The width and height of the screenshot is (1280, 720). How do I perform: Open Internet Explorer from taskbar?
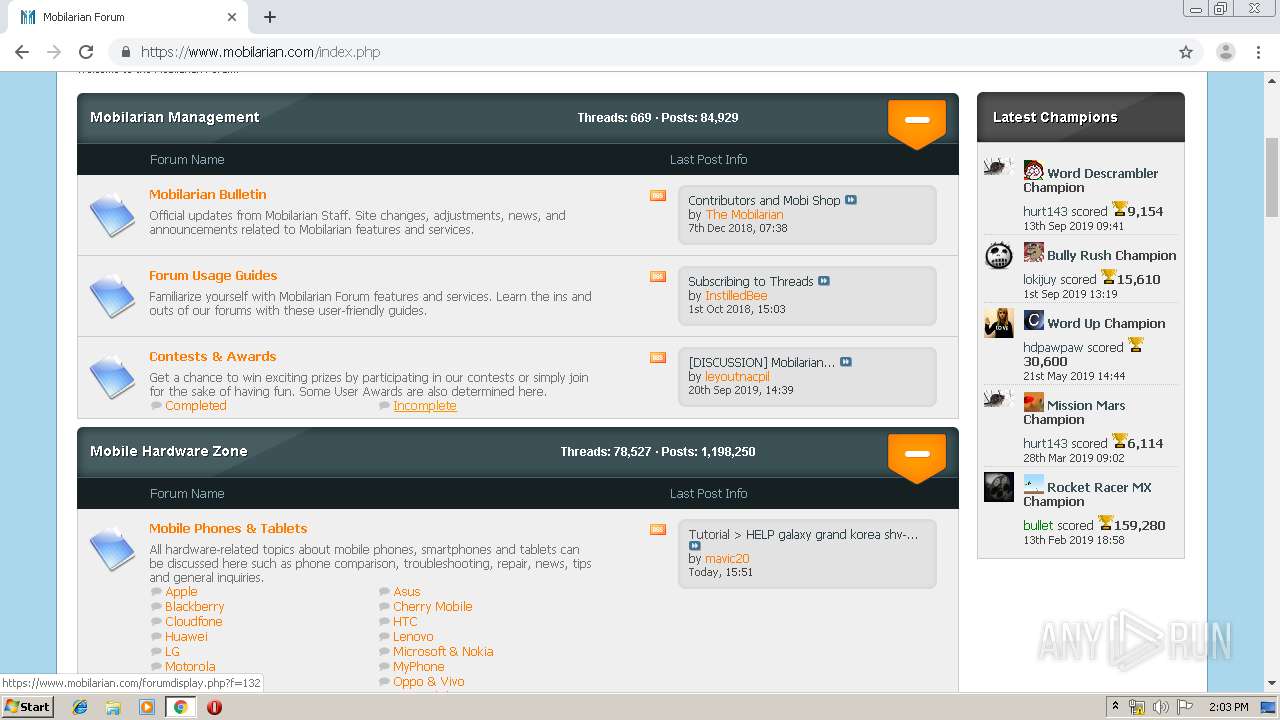click(80, 706)
